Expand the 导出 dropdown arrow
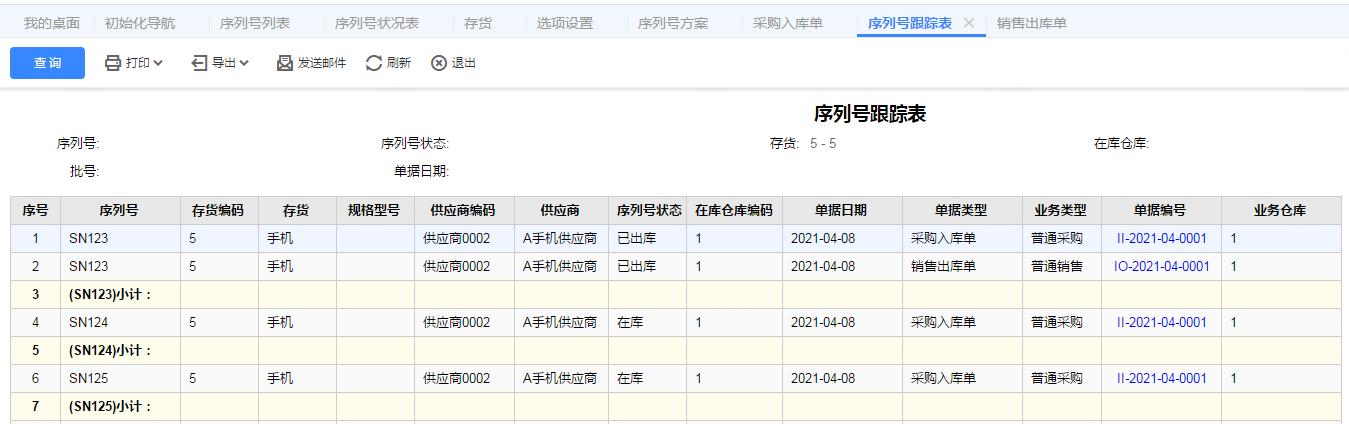 (244, 63)
